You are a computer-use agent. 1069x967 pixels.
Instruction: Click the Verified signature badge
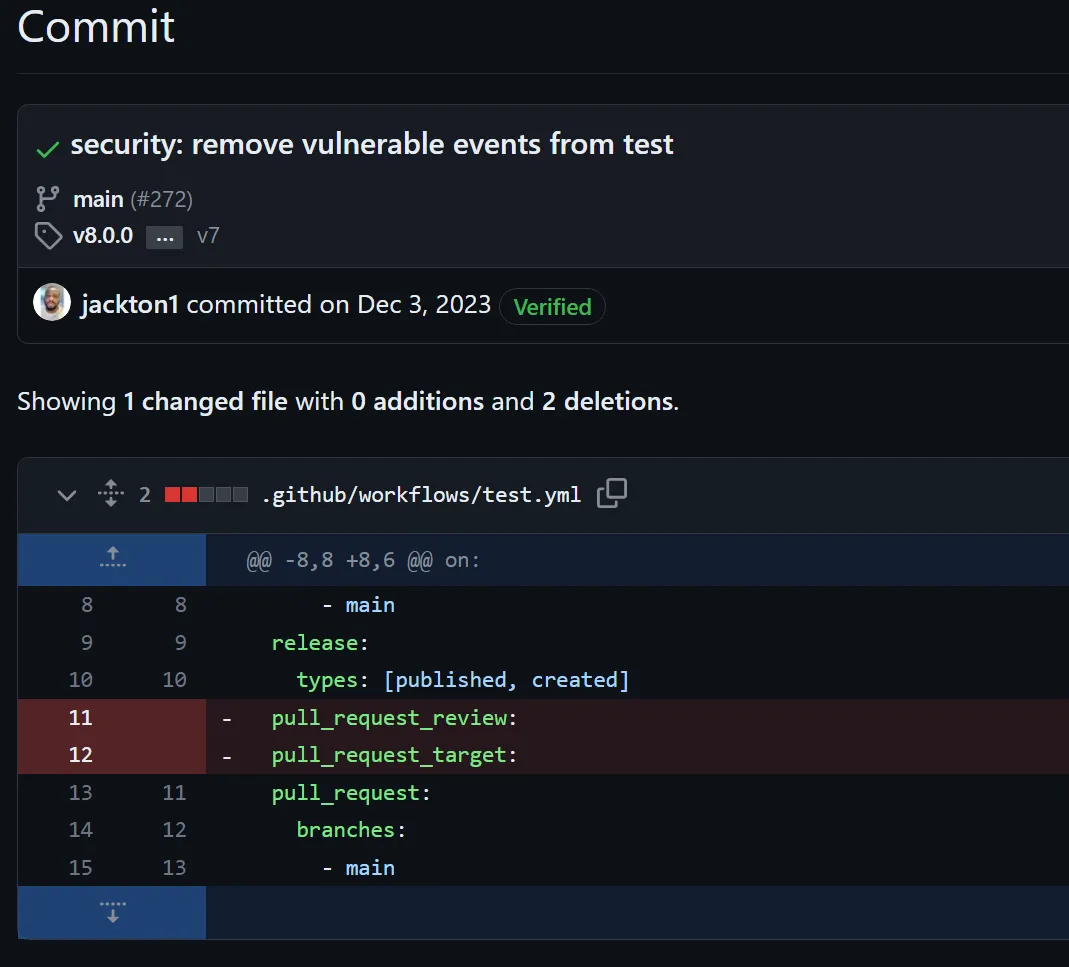(x=552, y=306)
